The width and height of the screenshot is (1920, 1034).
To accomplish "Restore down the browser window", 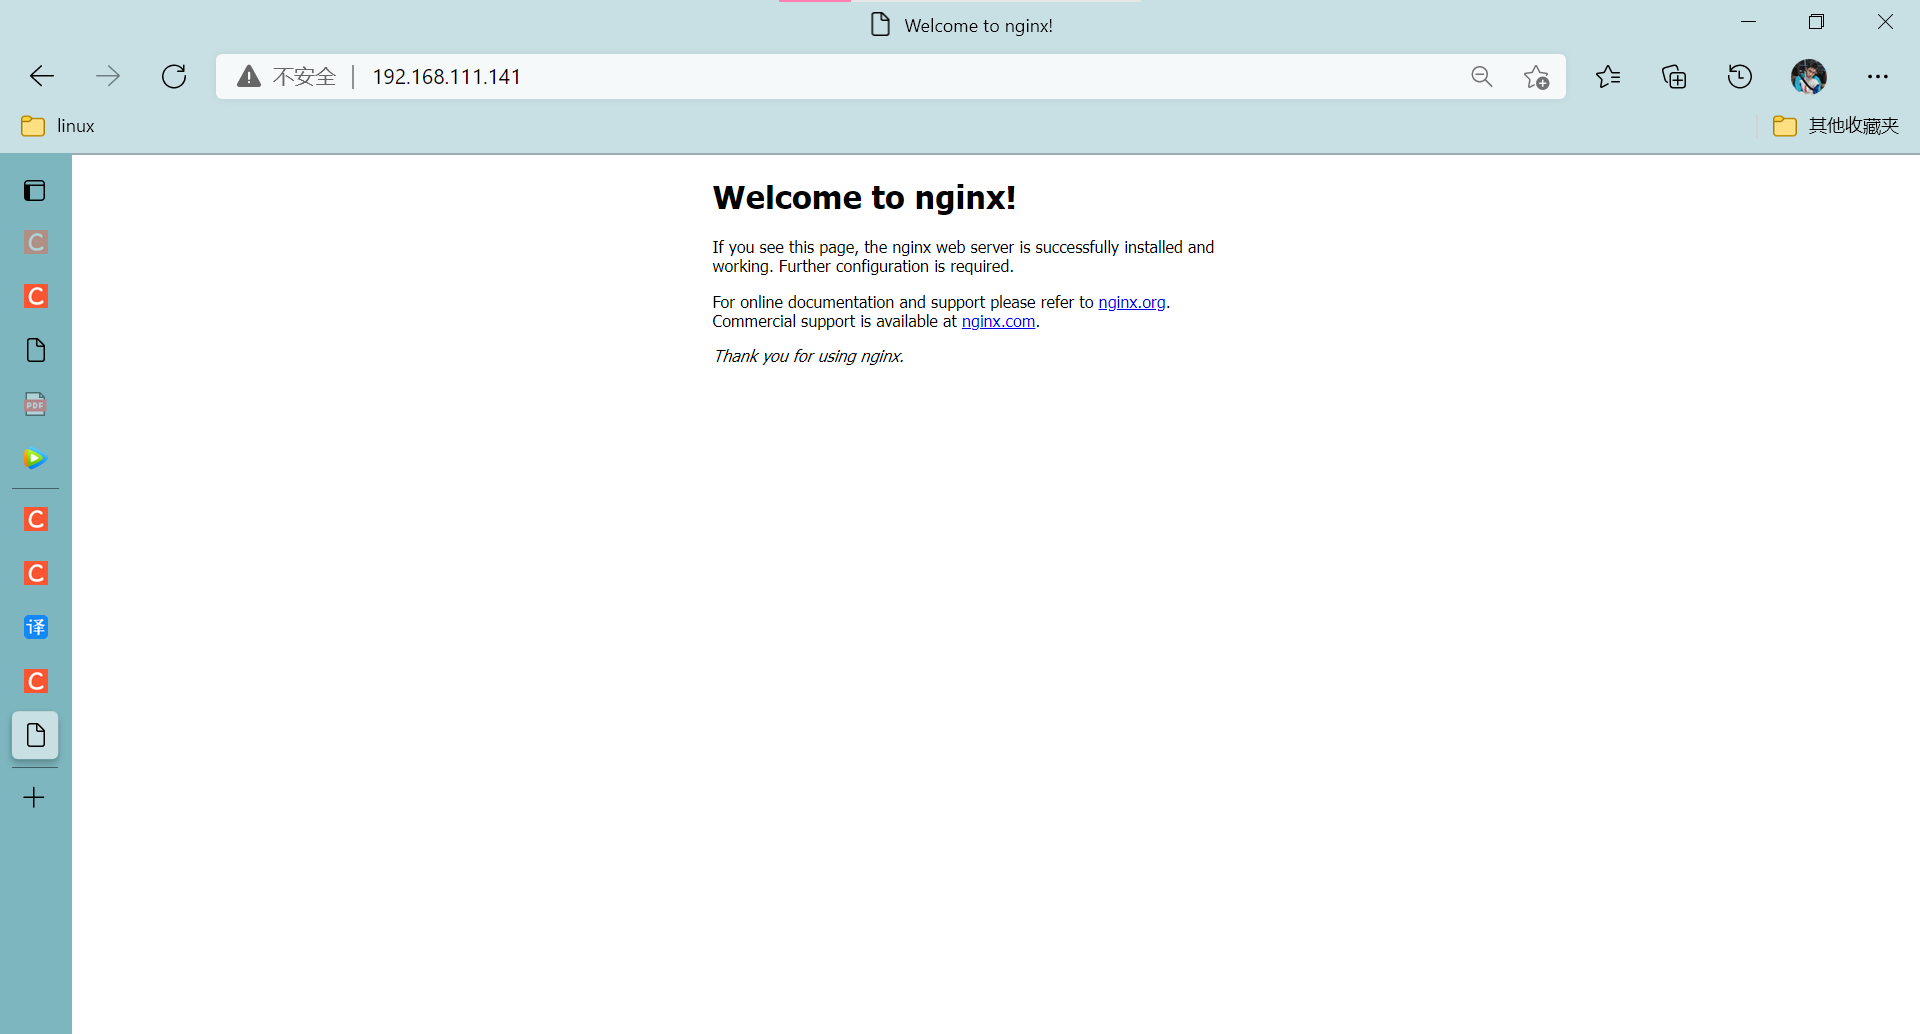I will click(x=1816, y=22).
